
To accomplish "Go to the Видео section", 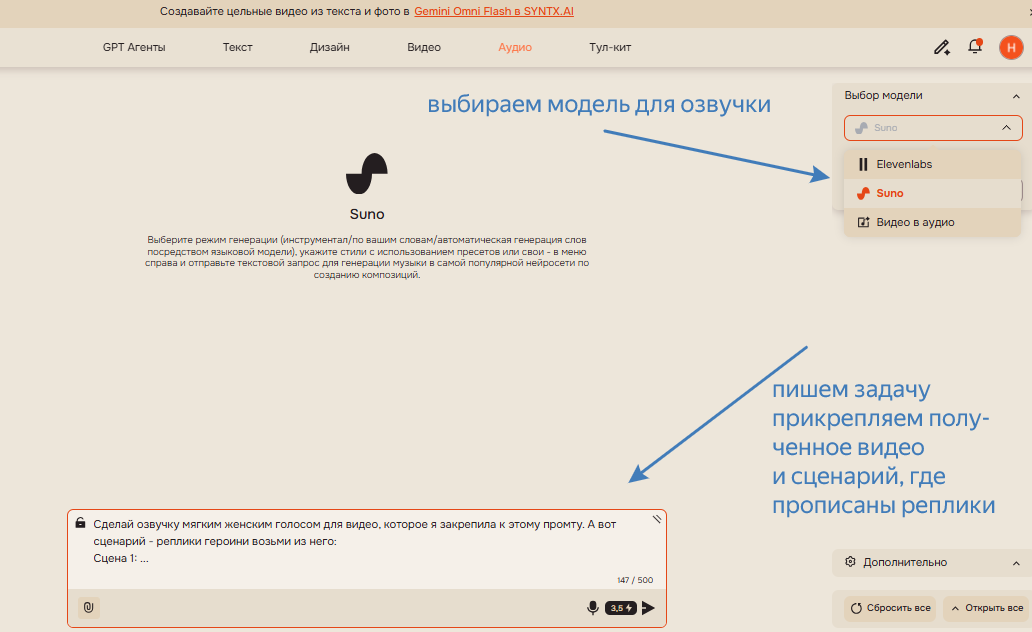I will click(424, 47).
